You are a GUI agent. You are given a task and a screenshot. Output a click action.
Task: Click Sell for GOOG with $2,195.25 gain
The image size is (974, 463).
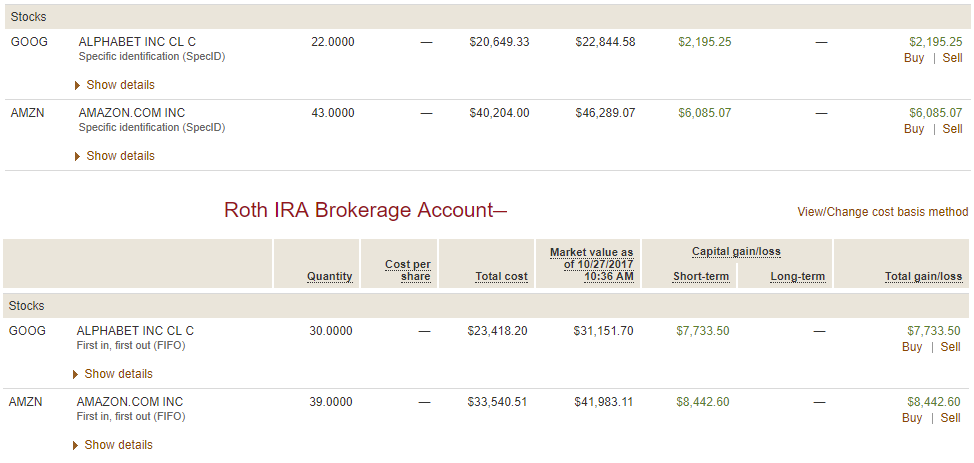[952, 58]
